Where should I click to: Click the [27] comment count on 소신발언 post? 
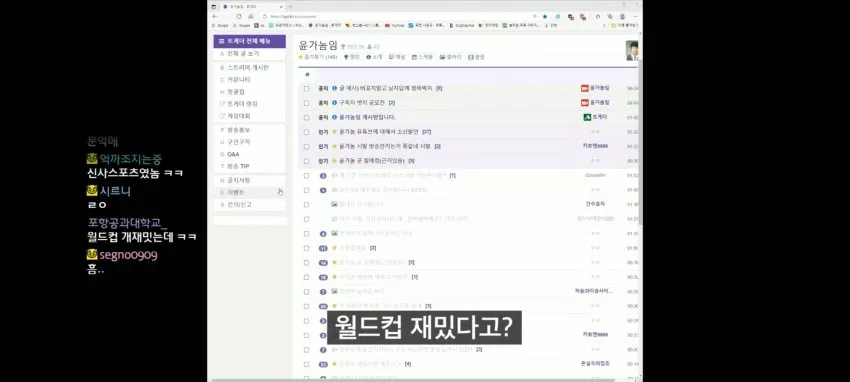[427, 132]
